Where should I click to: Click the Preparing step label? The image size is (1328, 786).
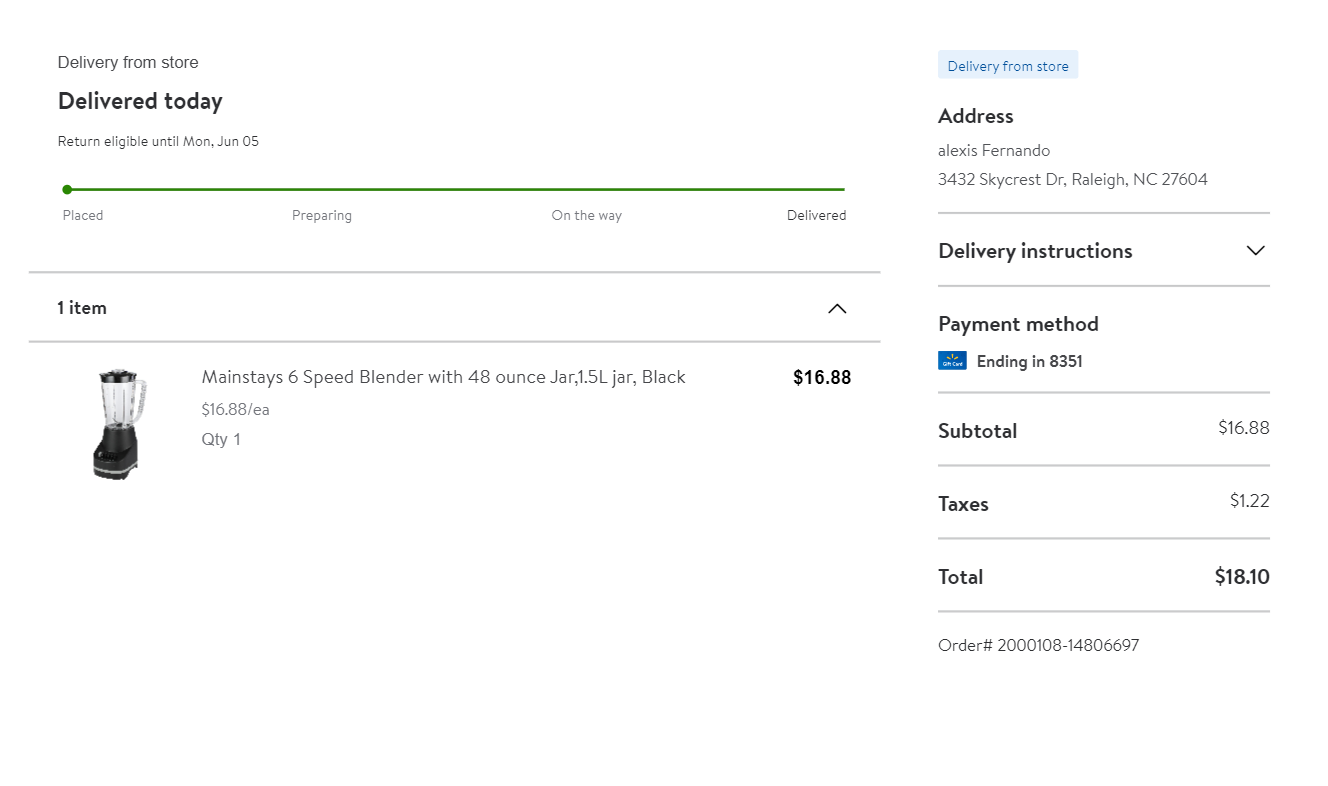point(321,215)
